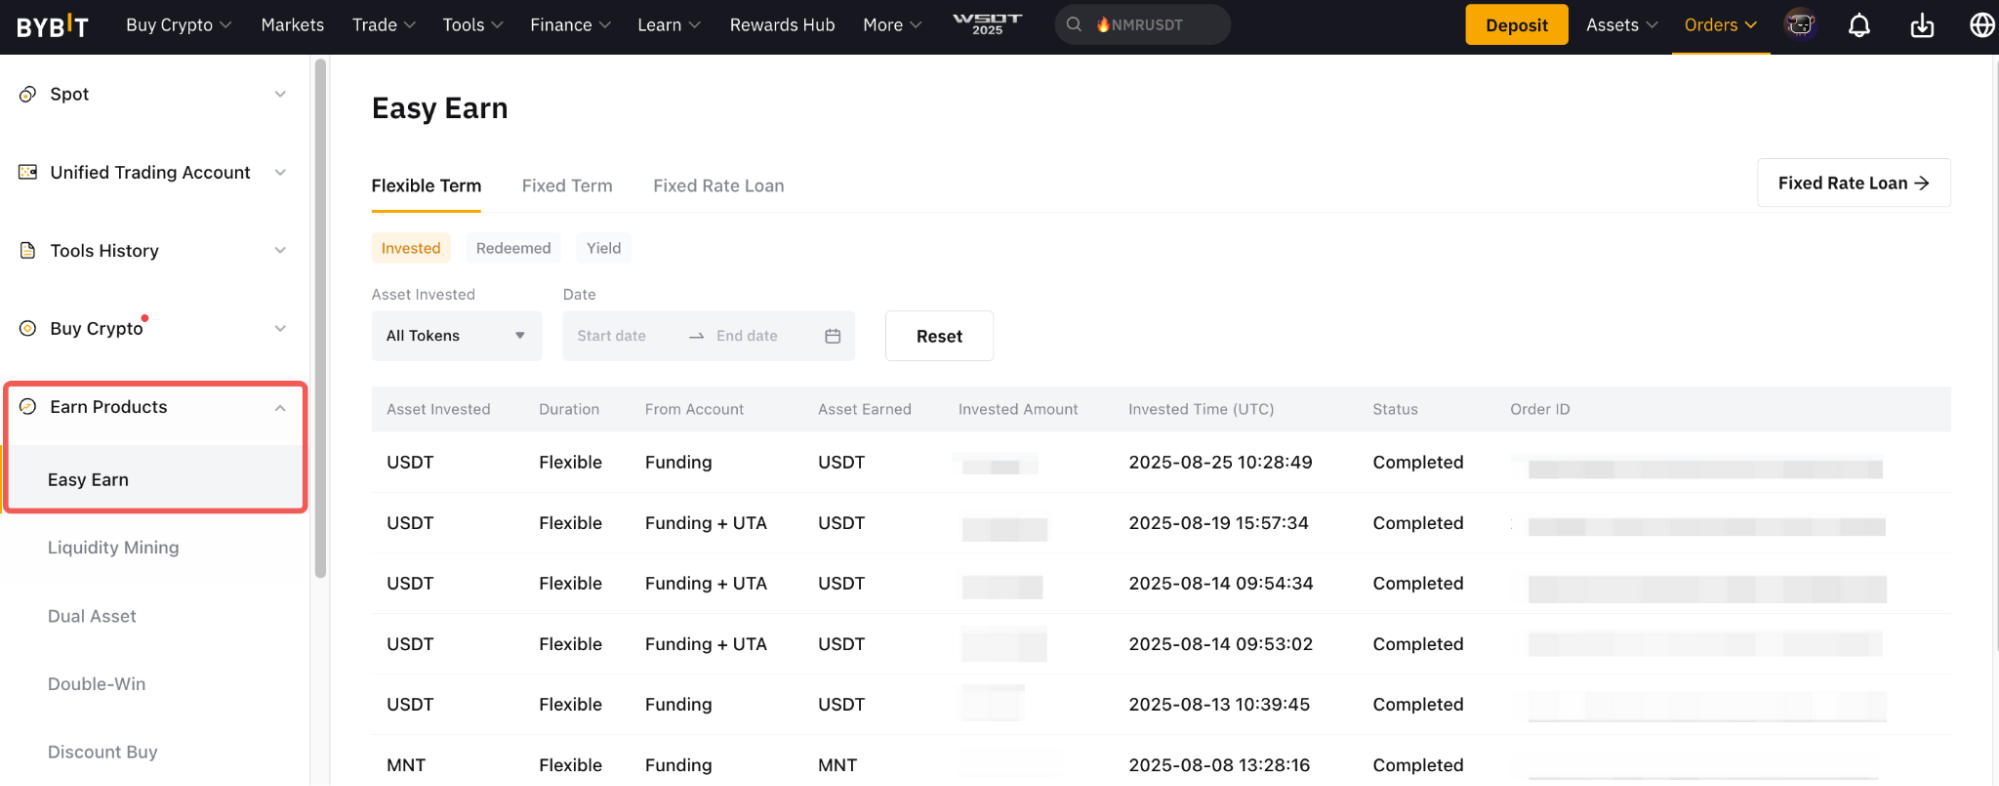
Task: Click the search magnifier icon
Action: [1074, 25]
